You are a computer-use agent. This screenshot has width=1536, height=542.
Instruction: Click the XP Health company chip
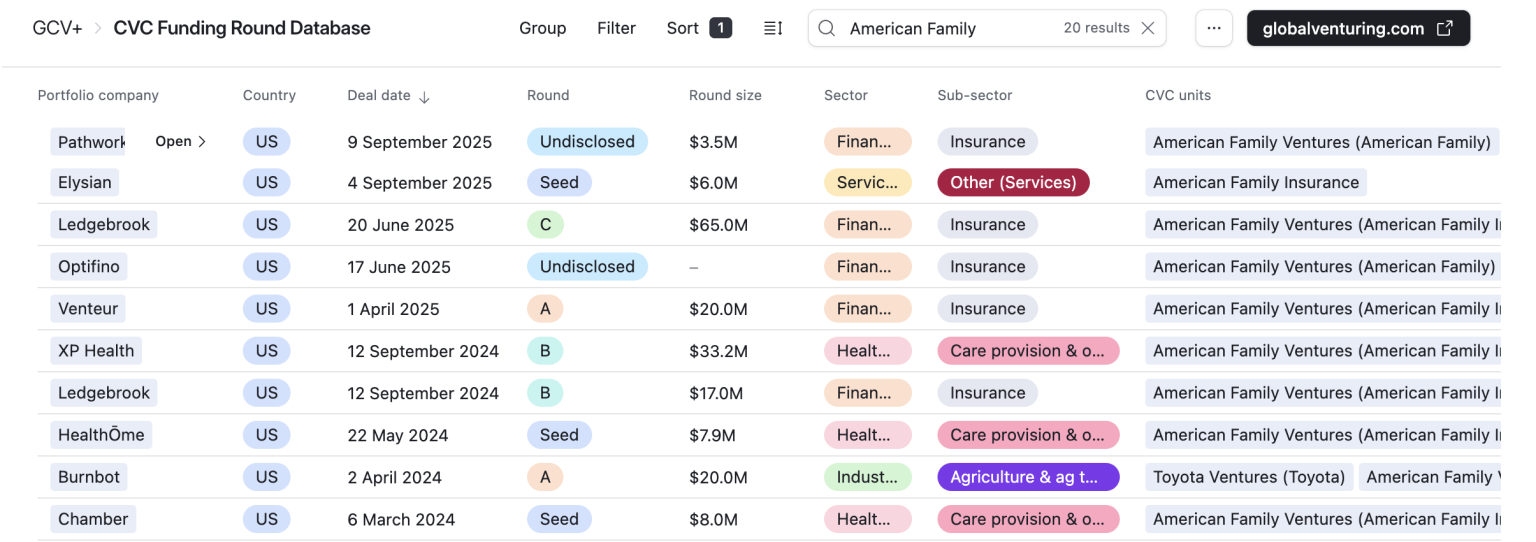(x=95, y=351)
